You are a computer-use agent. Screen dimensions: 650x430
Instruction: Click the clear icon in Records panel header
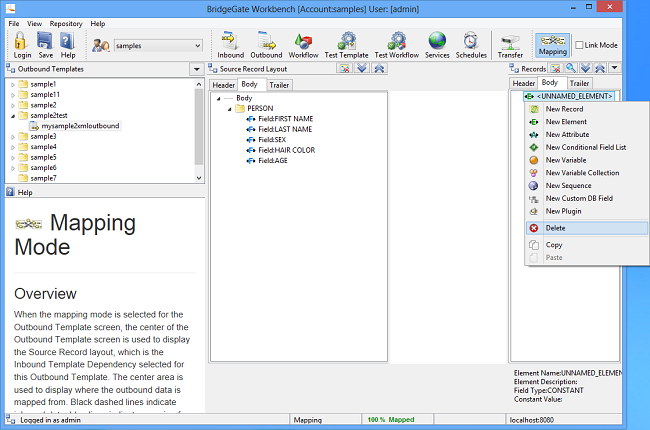[555, 68]
